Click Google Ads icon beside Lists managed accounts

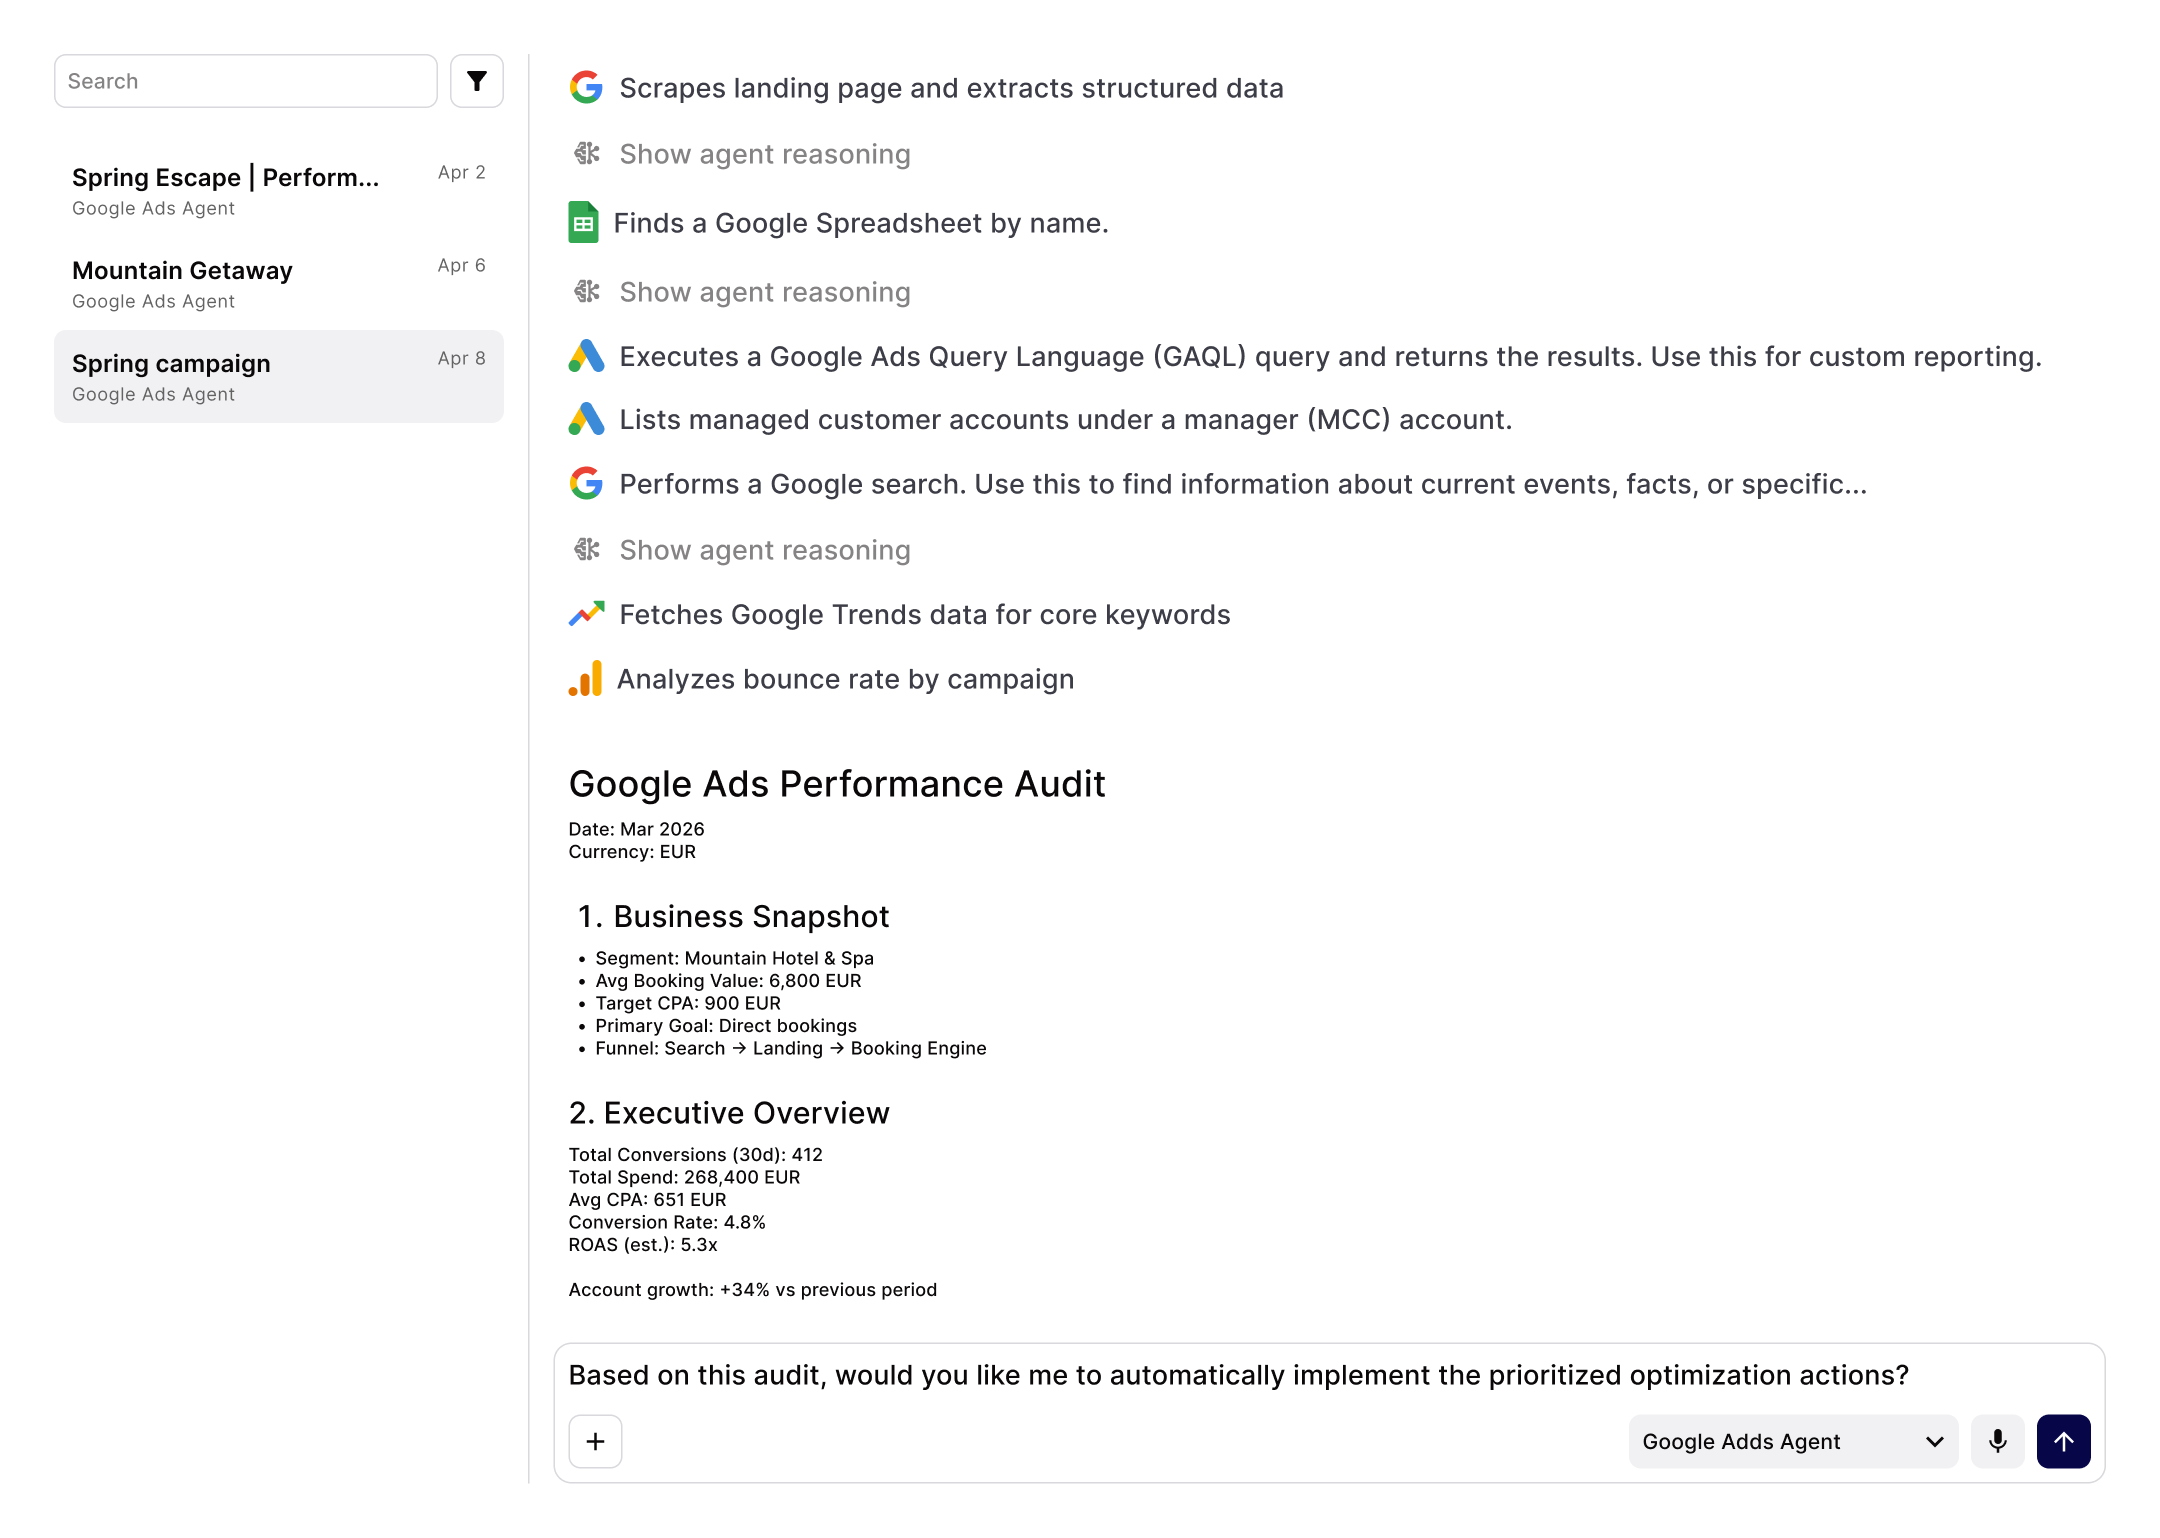click(x=586, y=419)
